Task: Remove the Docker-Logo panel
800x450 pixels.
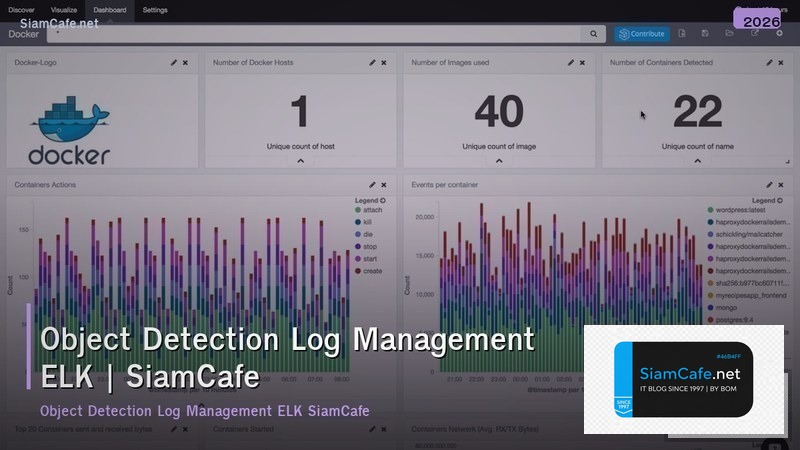Action: 185,63
